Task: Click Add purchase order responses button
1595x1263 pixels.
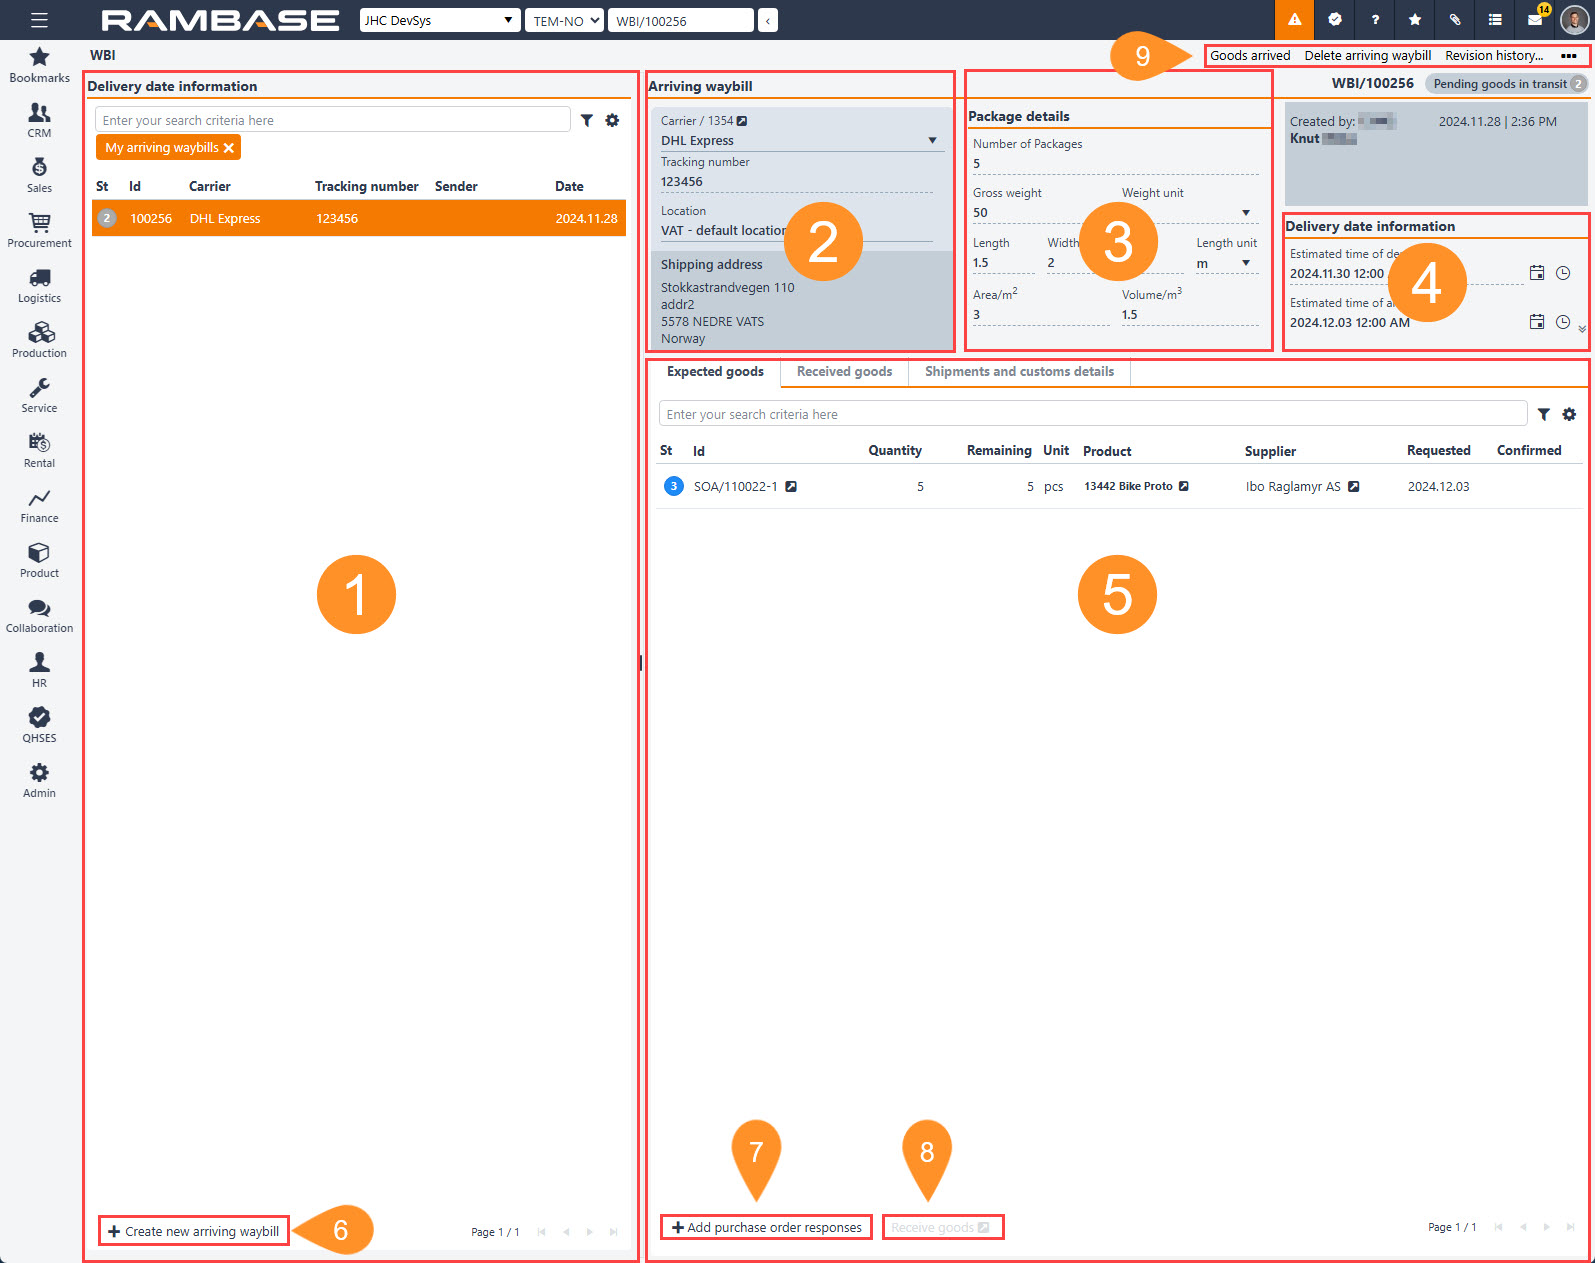Action: click(766, 1227)
